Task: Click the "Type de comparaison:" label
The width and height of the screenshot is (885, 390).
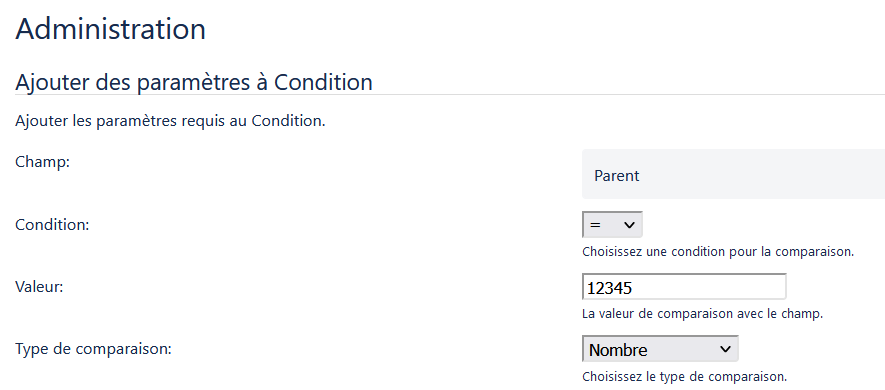Action: click(x=93, y=349)
